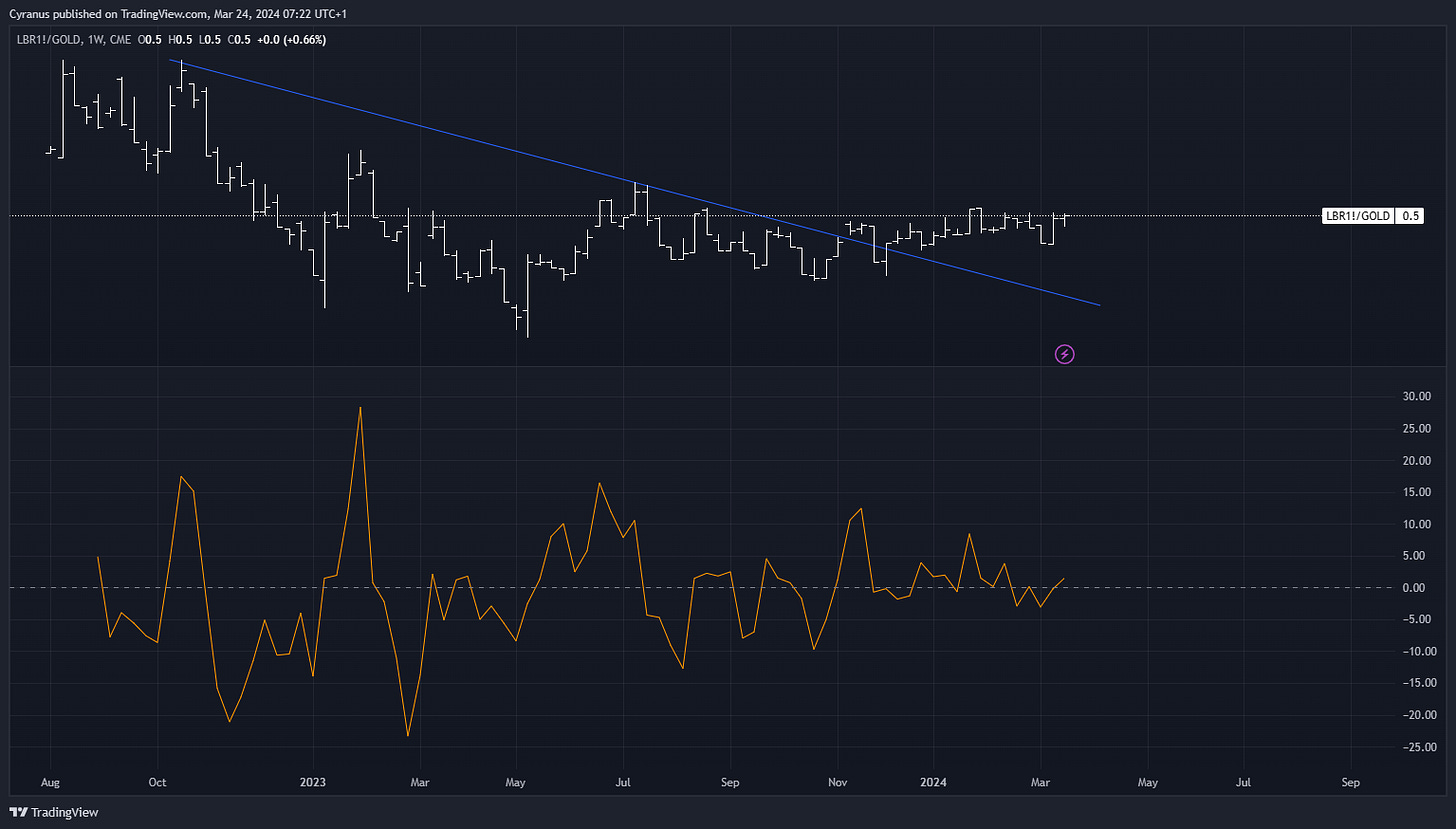Click the LBR1!/GOLD tag on the price scale
Viewport: 1456px width, 829px height.
[1358, 216]
